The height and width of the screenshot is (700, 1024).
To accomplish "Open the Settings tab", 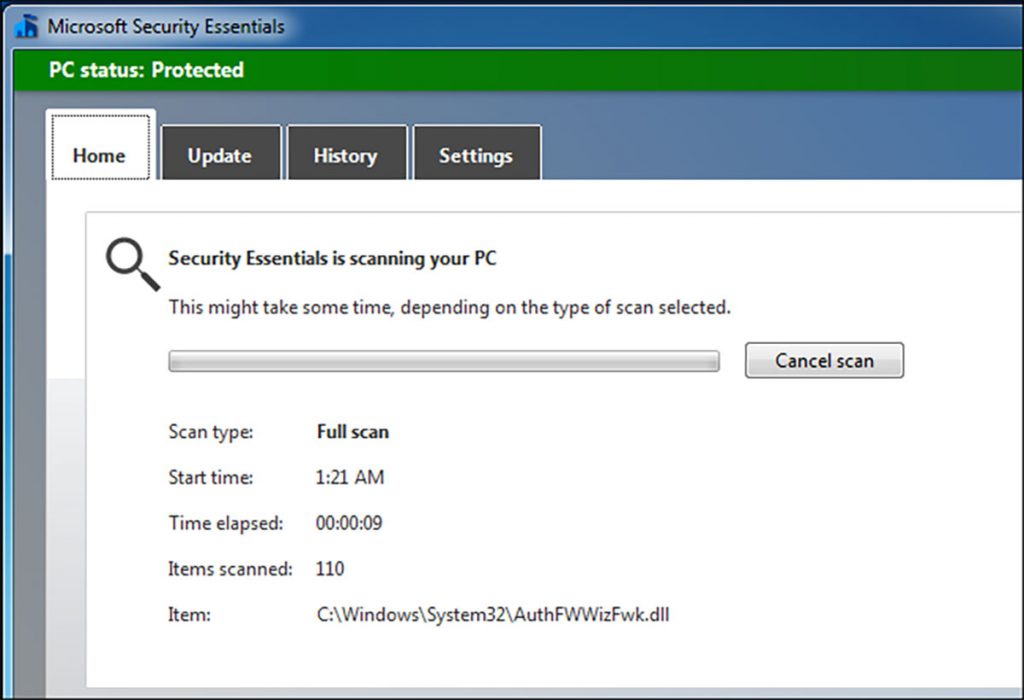I will 476,155.
